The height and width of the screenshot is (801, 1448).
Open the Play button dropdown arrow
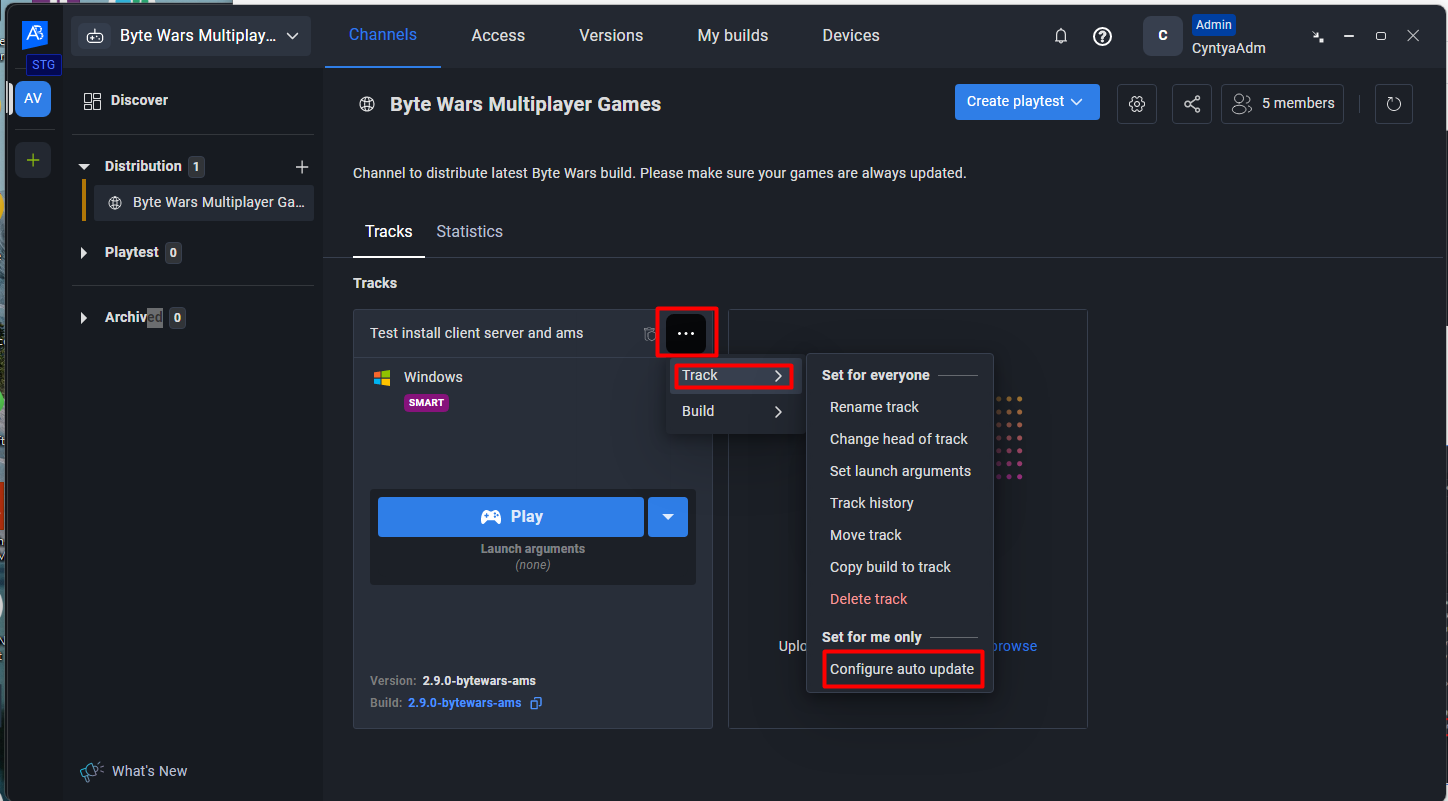coord(668,517)
